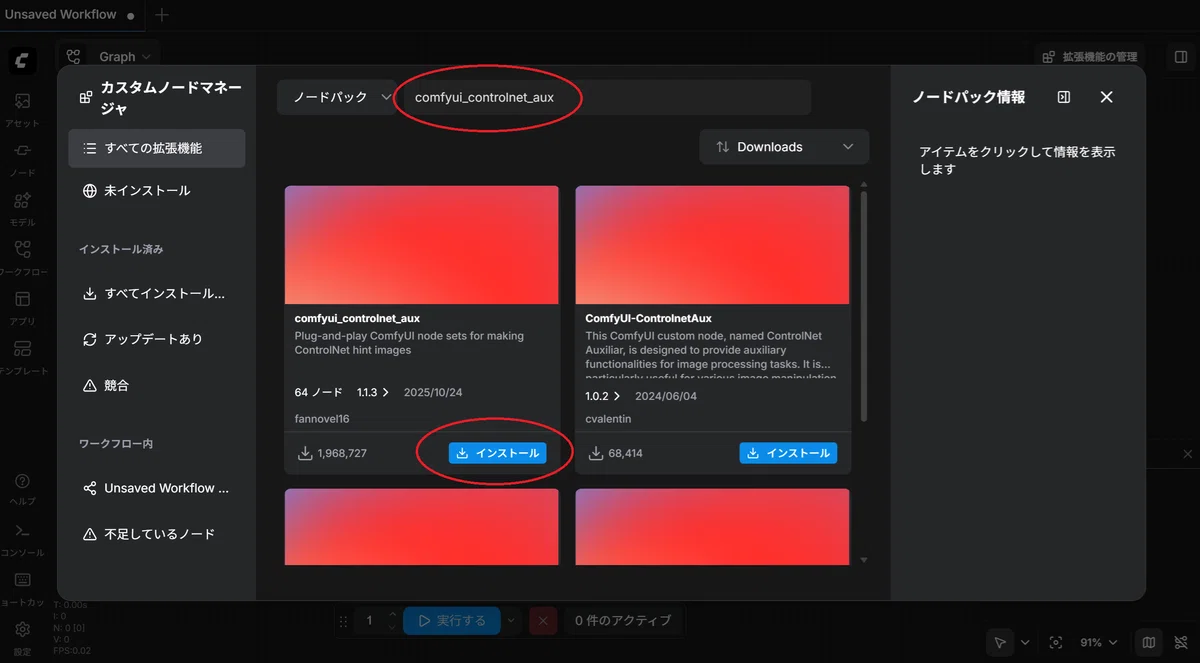Viewport: 1200px width, 663px height.
Task: Open Settings gear in sidebar
Action: coord(22,630)
